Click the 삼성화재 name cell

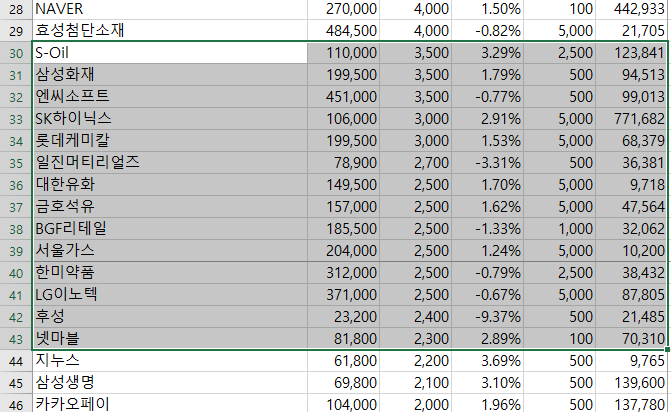[170, 75]
